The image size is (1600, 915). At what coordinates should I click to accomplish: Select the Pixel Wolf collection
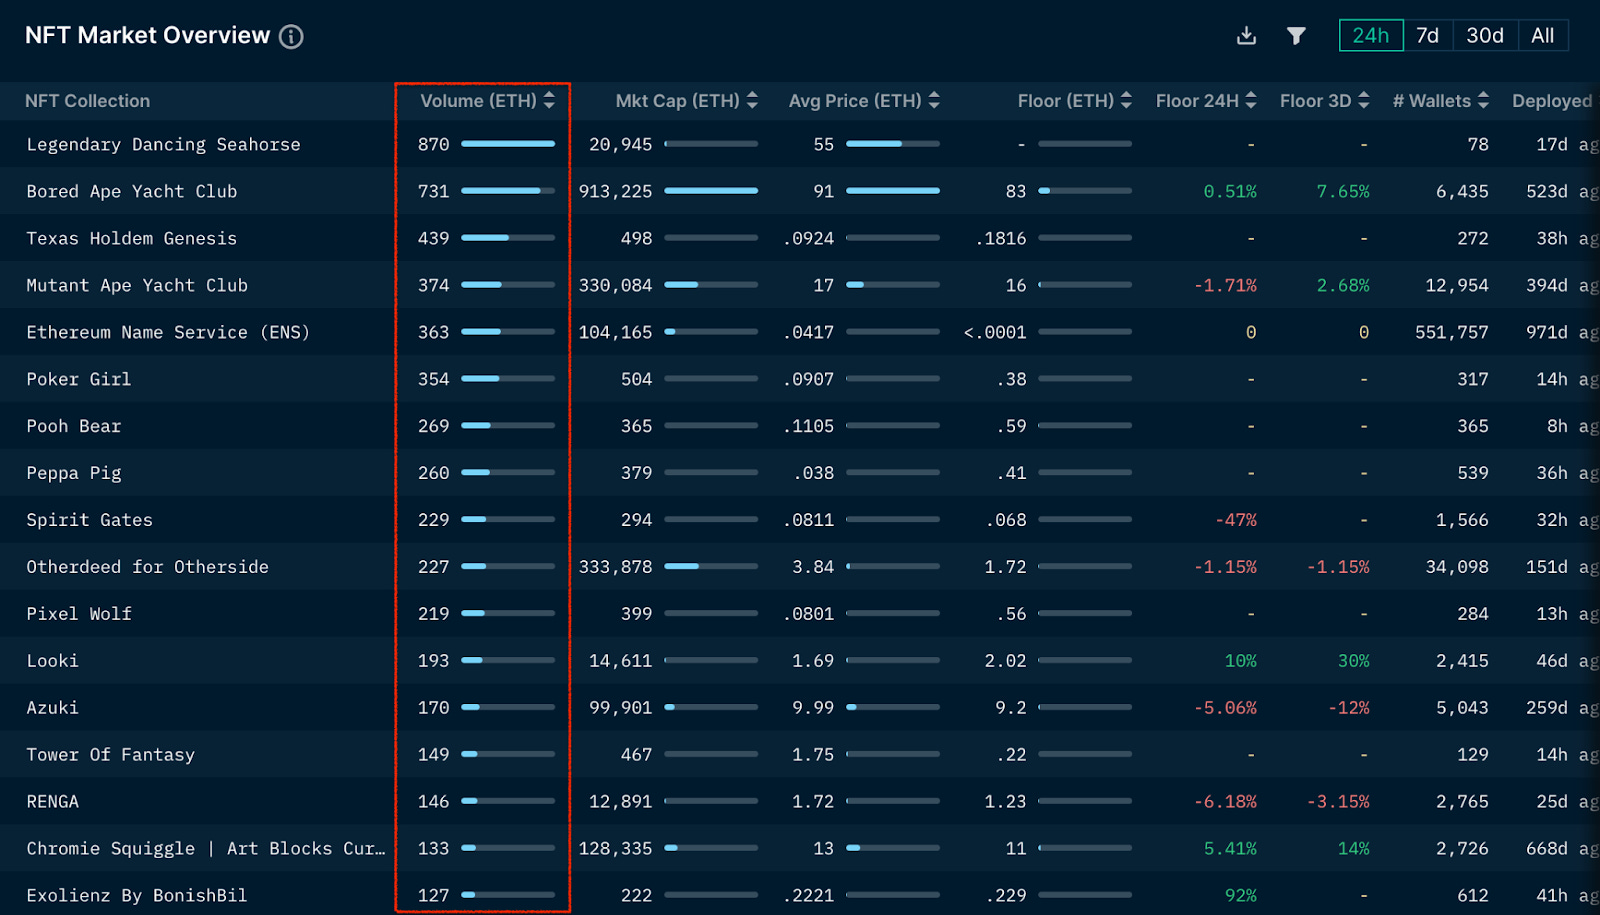tap(79, 614)
